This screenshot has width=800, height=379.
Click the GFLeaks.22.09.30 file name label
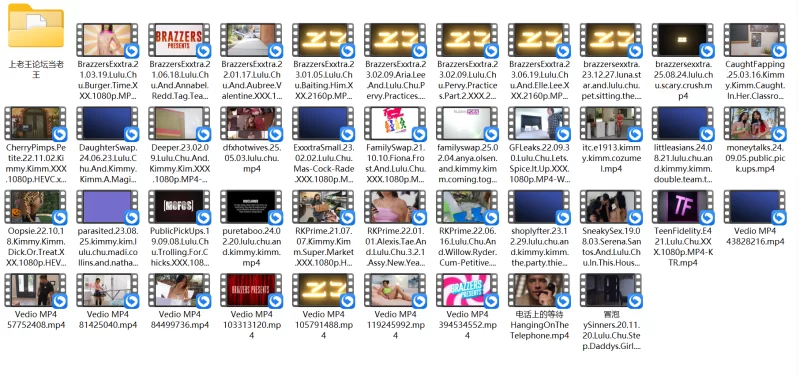(539, 164)
